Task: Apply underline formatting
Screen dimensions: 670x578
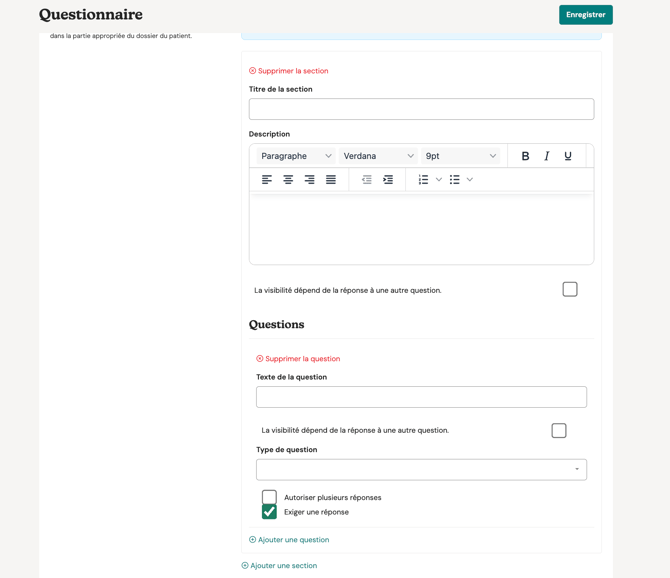Action: click(567, 156)
